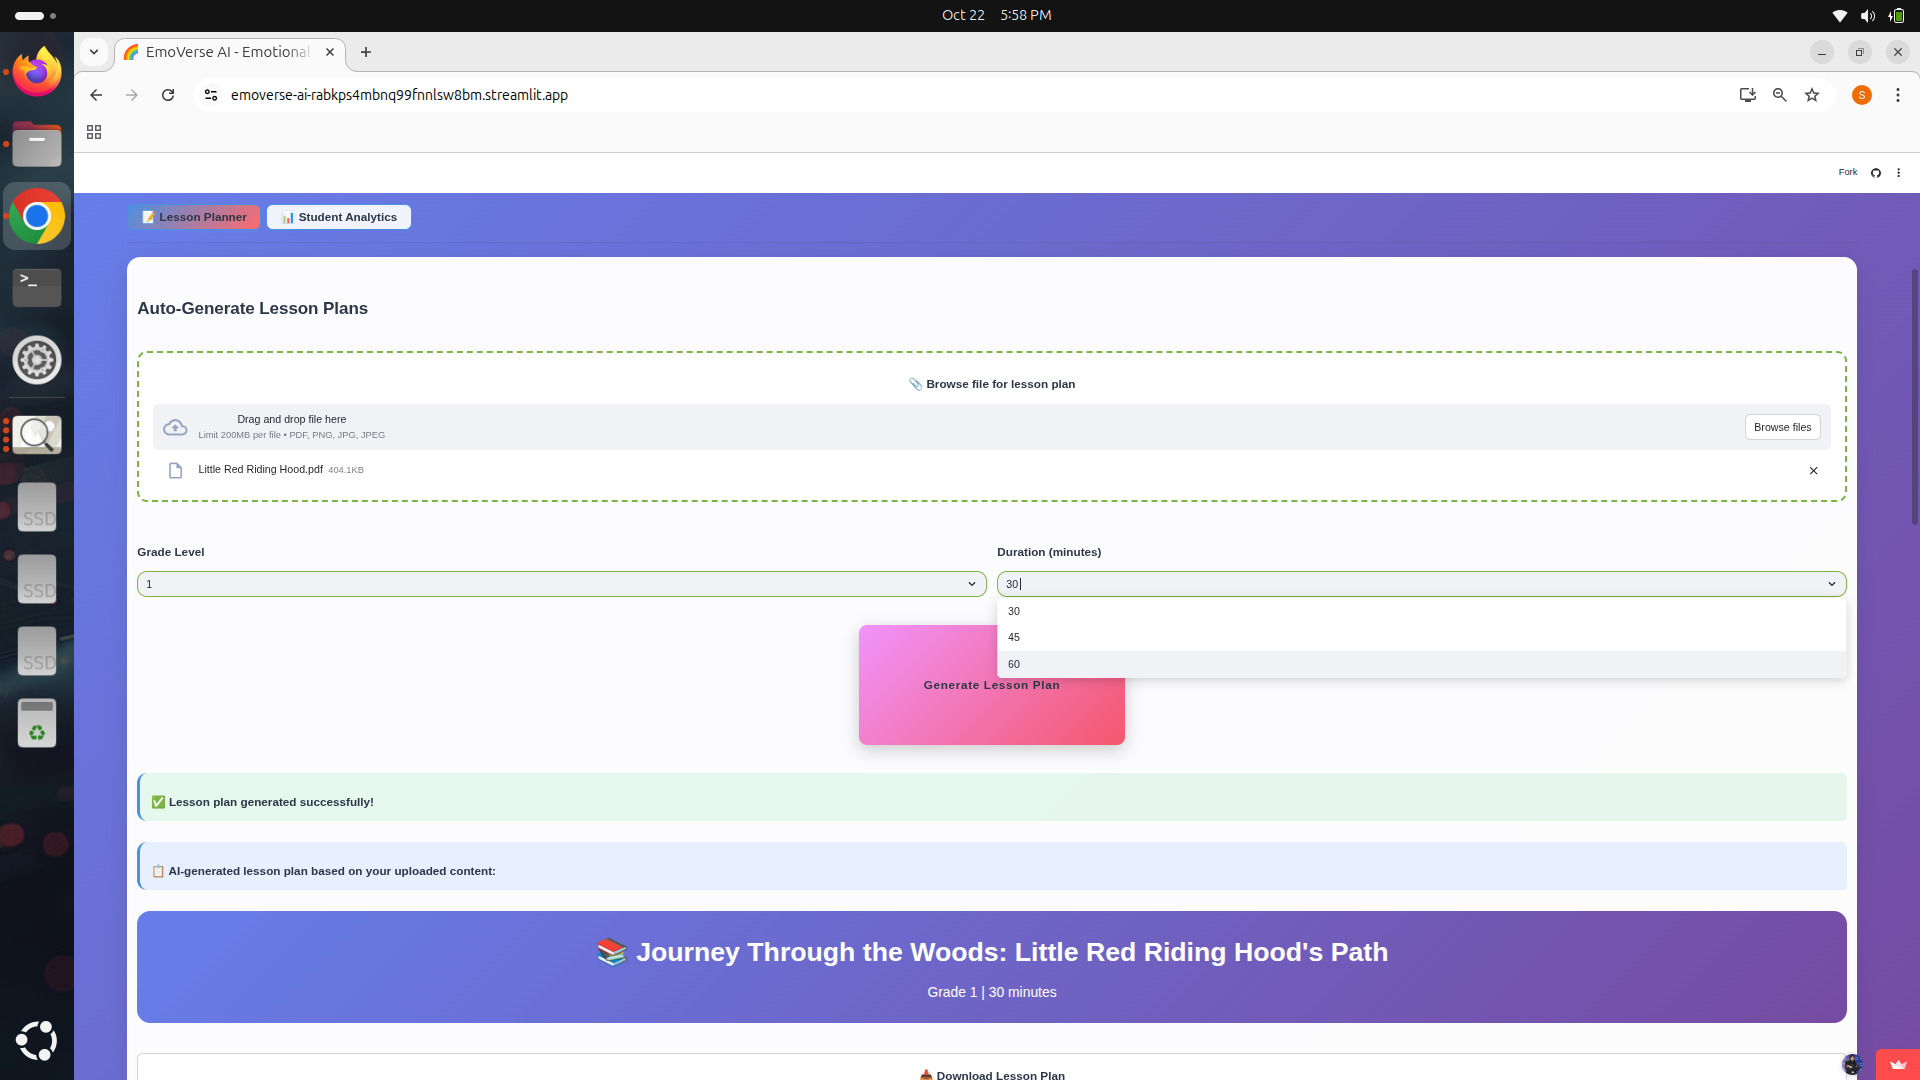Click the Browse files button
This screenshot has height=1080, width=1920.
pyautogui.click(x=1782, y=427)
